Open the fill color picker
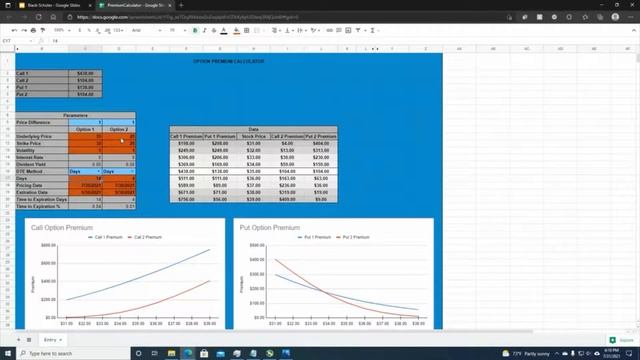 (x=236, y=31)
